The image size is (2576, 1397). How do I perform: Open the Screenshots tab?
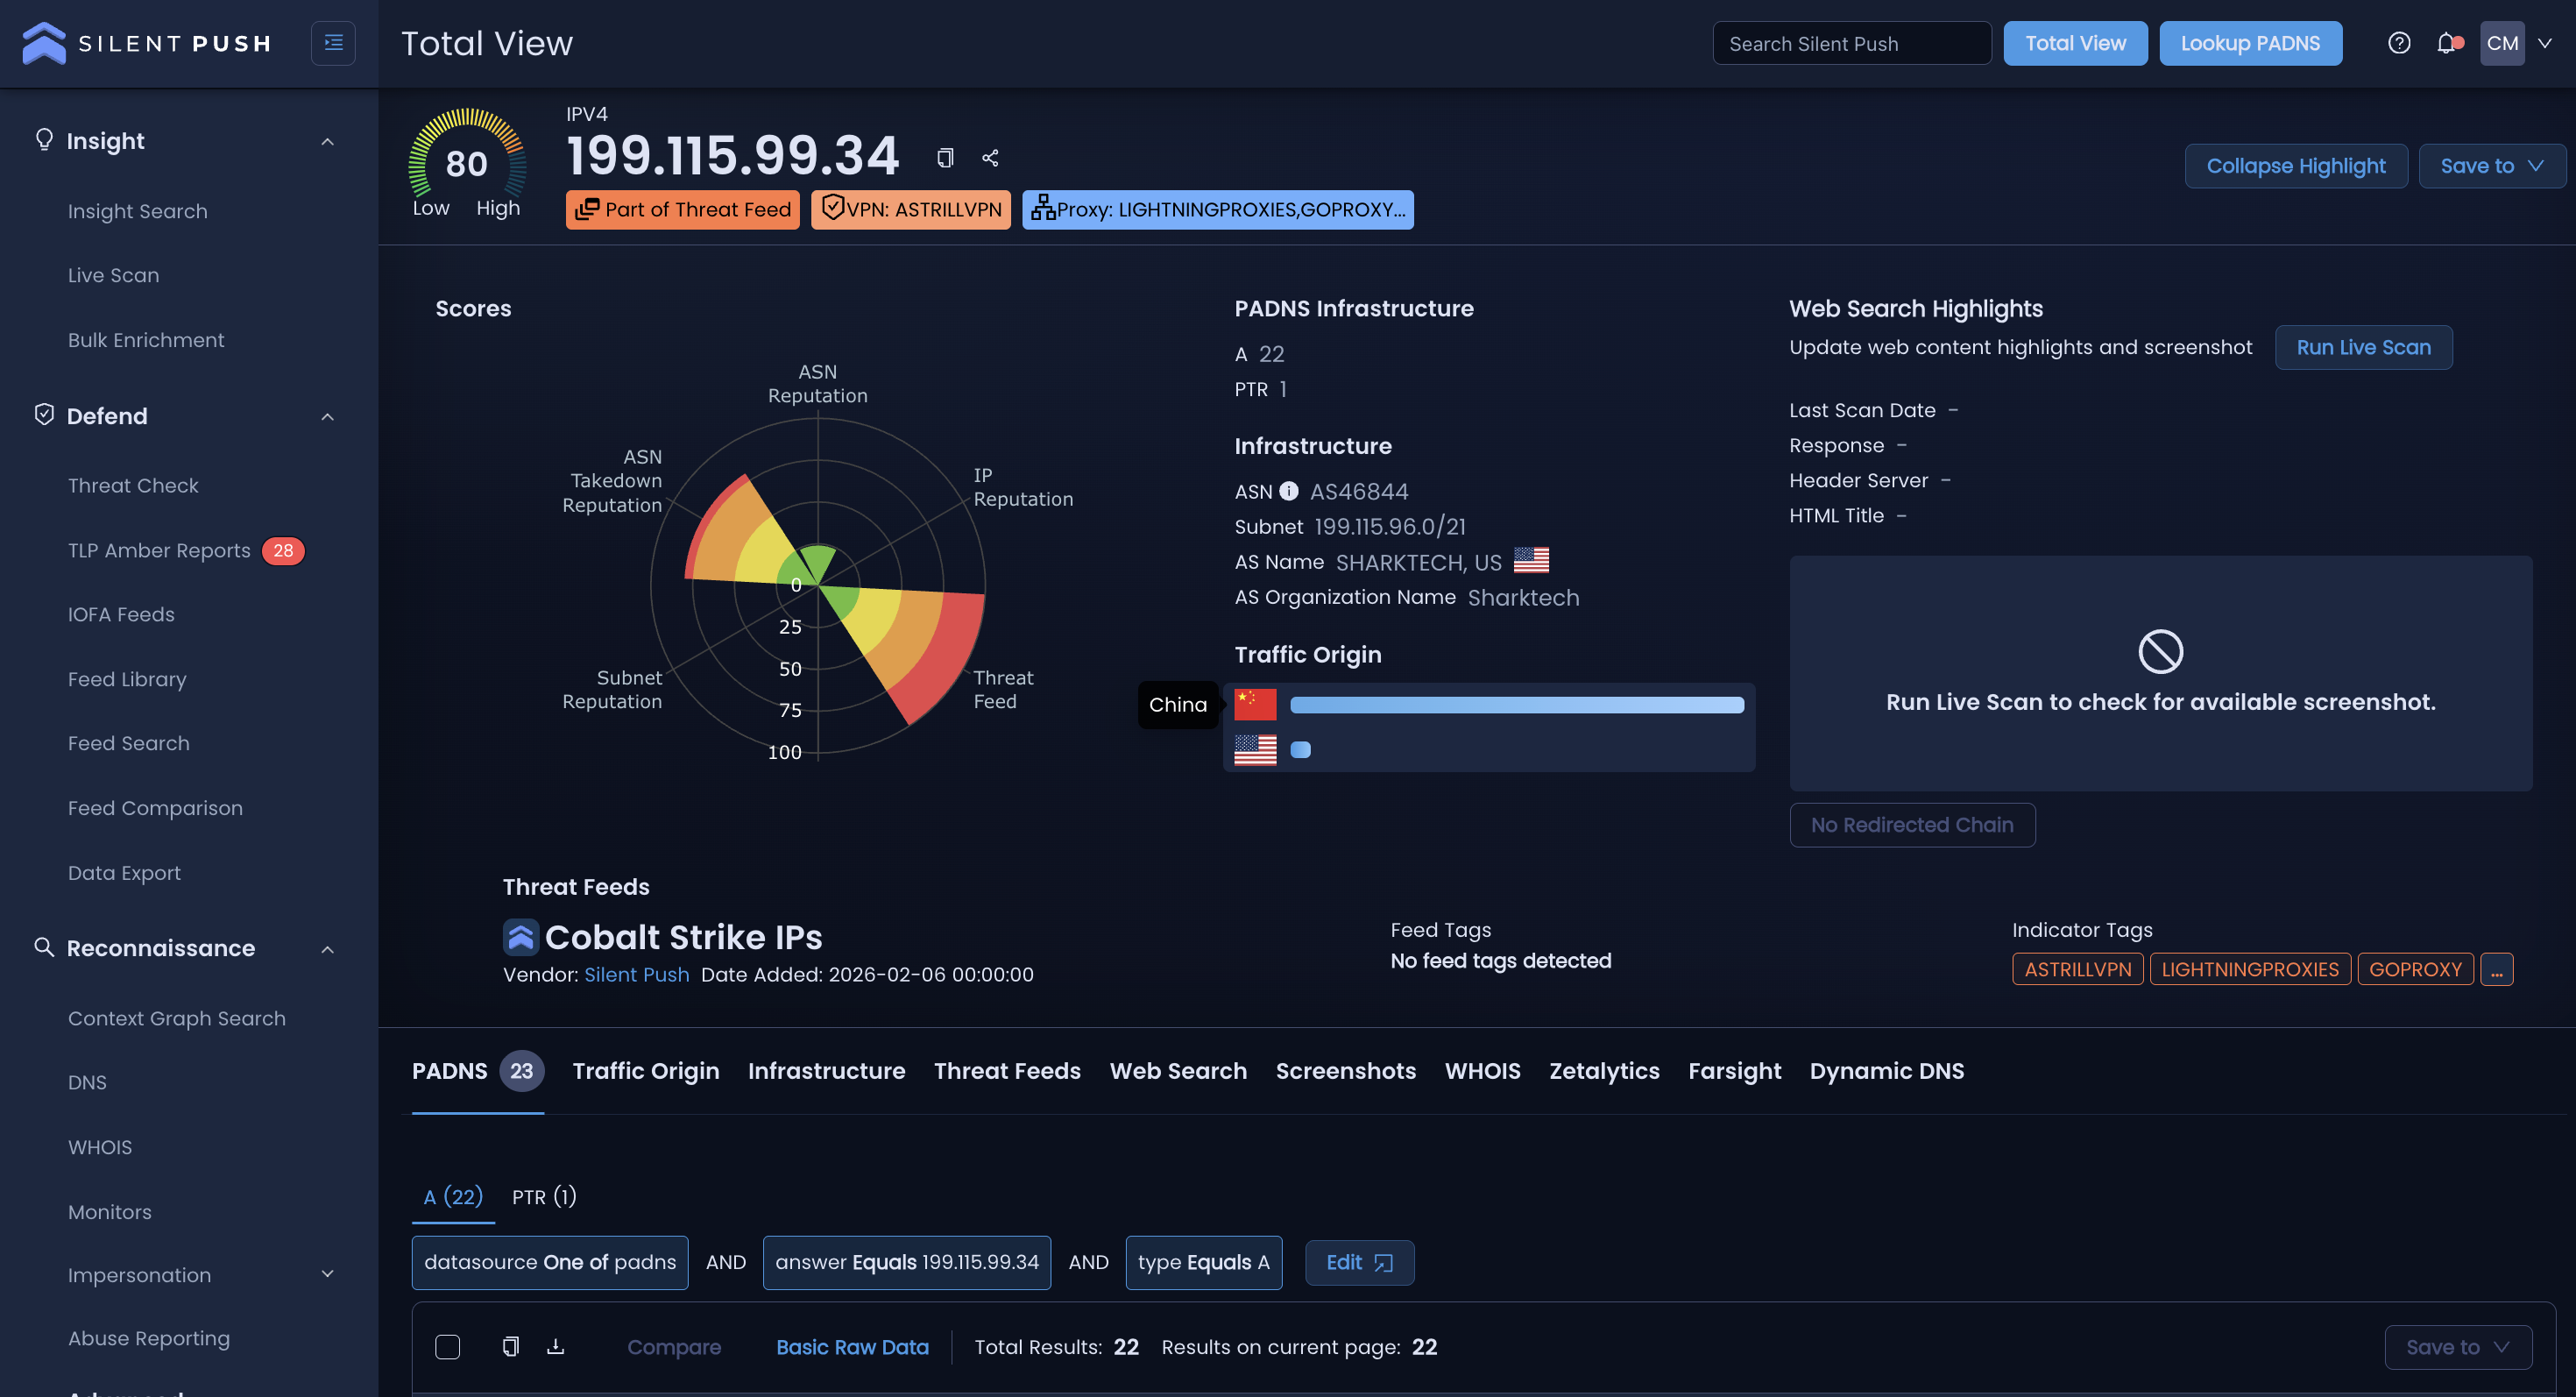1345,1071
